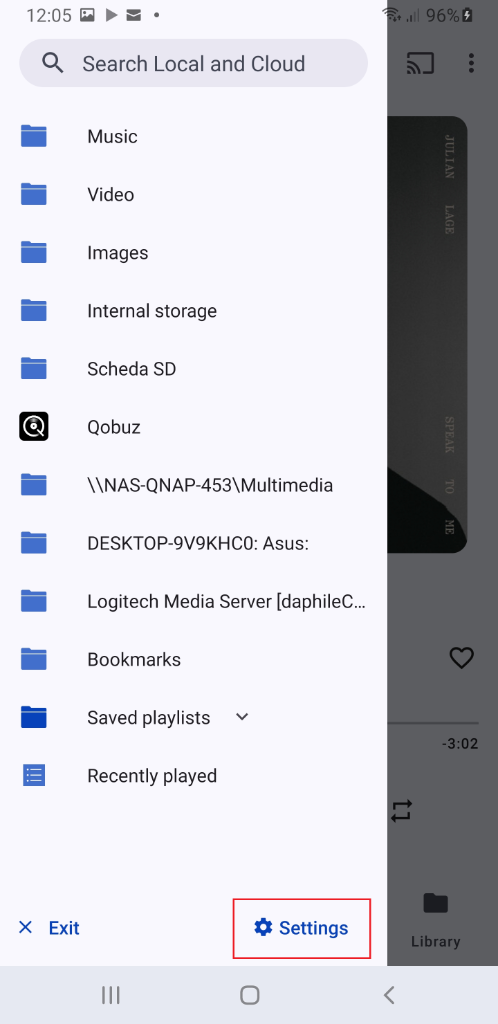498x1024 pixels.
Task: Tap the Exit button
Action: (x=49, y=927)
